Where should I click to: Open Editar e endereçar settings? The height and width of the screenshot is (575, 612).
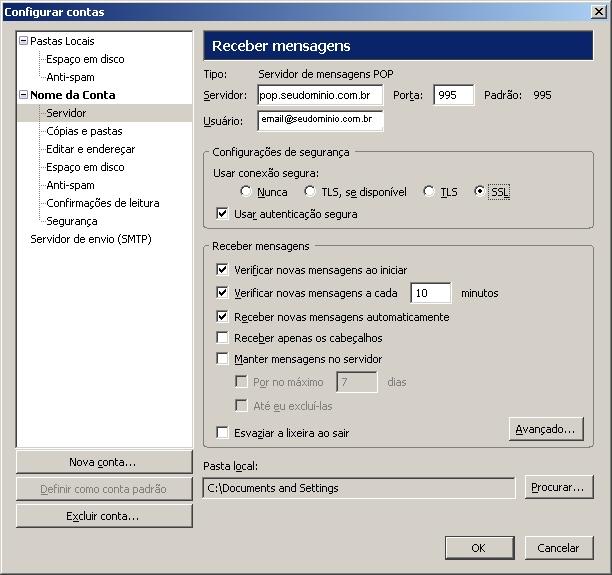pyautogui.click(x=91, y=149)
